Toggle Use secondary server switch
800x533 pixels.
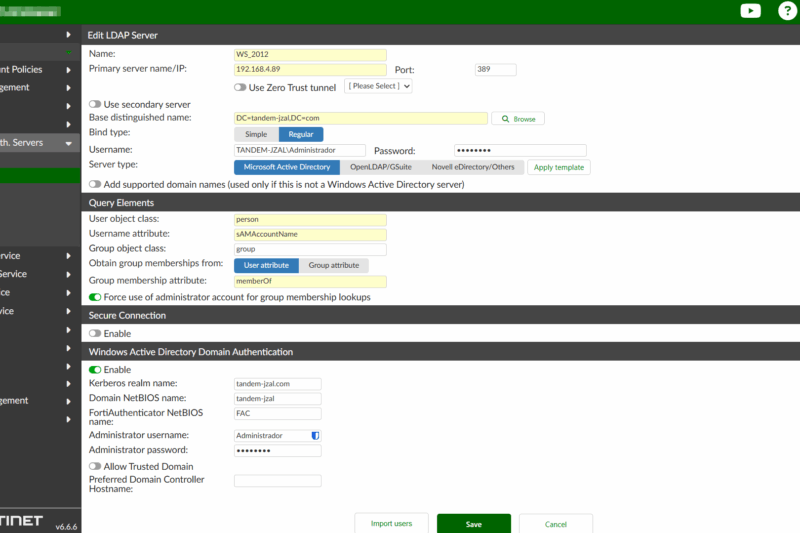[x=95, y=104]
